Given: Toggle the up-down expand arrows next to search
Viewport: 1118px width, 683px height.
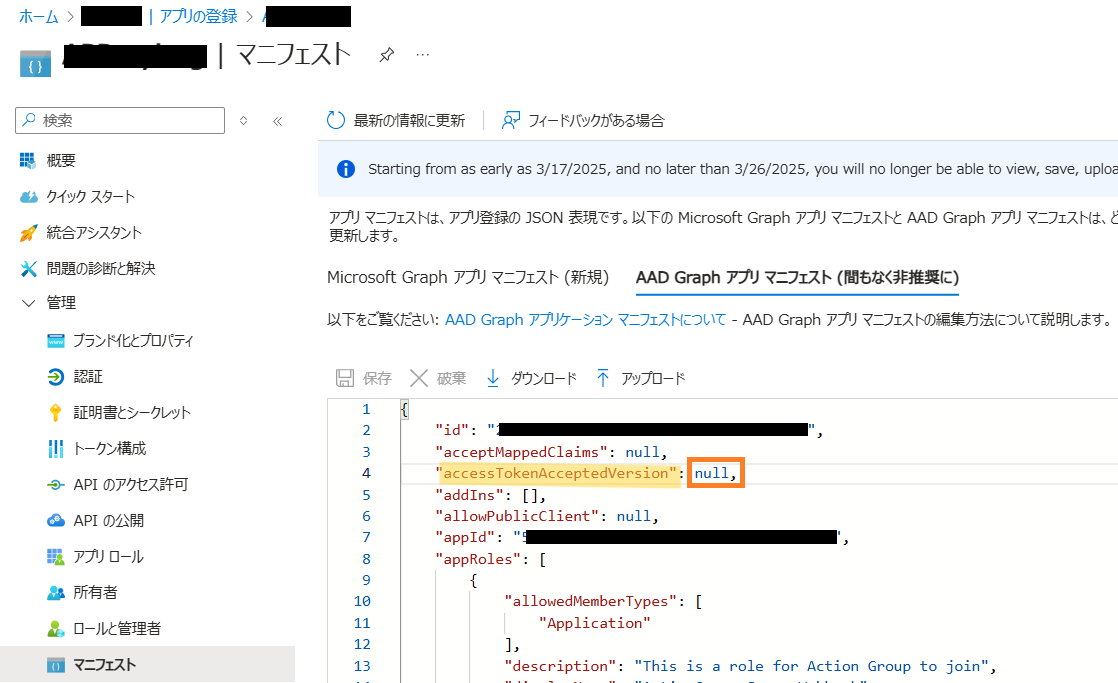Looking at the screenshot, I should click(x=243, y=120).
